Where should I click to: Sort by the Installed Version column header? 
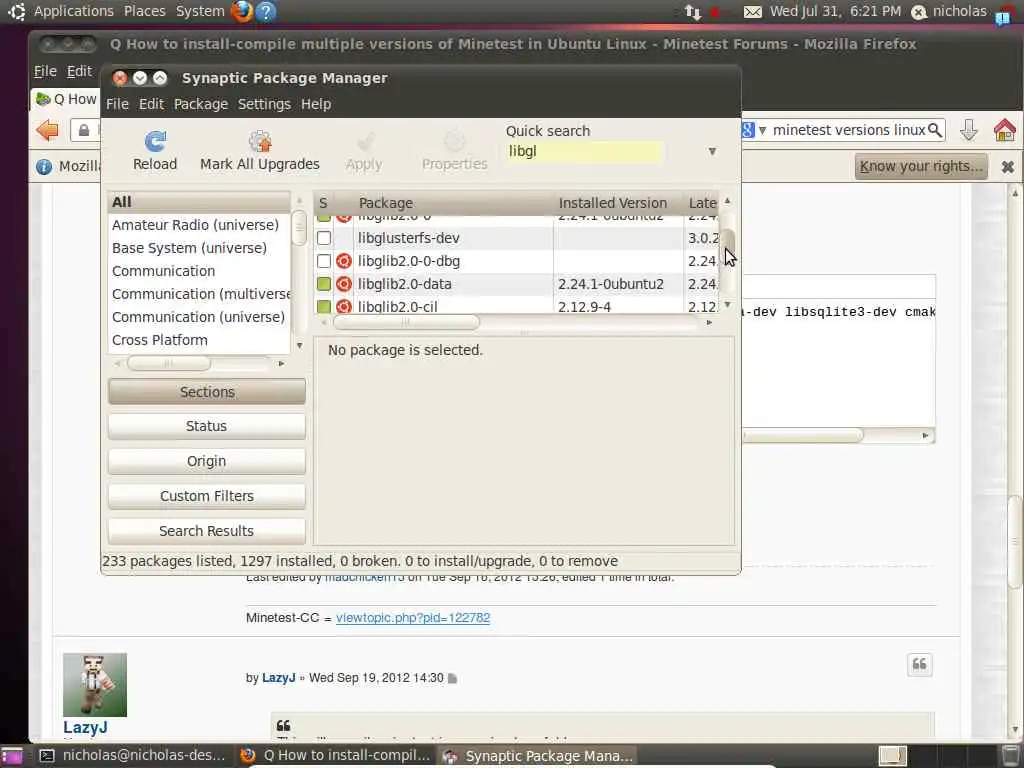618,203
